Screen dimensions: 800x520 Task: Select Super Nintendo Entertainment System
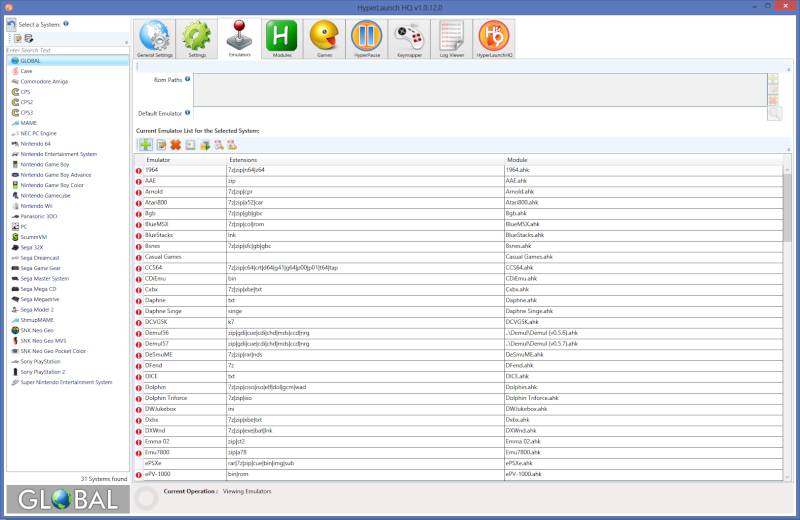[66, 382]
